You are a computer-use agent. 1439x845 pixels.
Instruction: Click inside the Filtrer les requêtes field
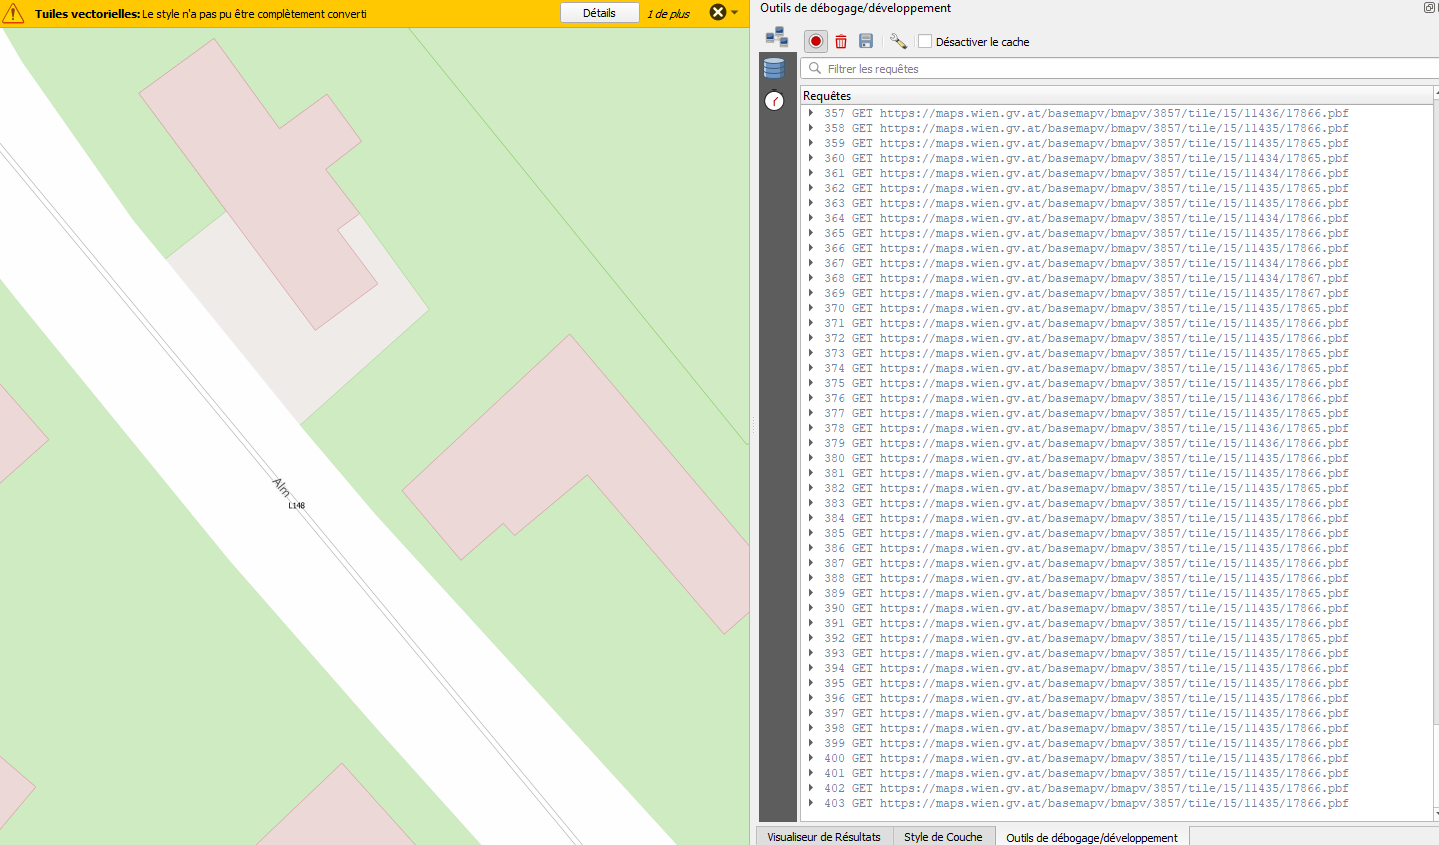pyautogui.click(x=1000, y=68)
